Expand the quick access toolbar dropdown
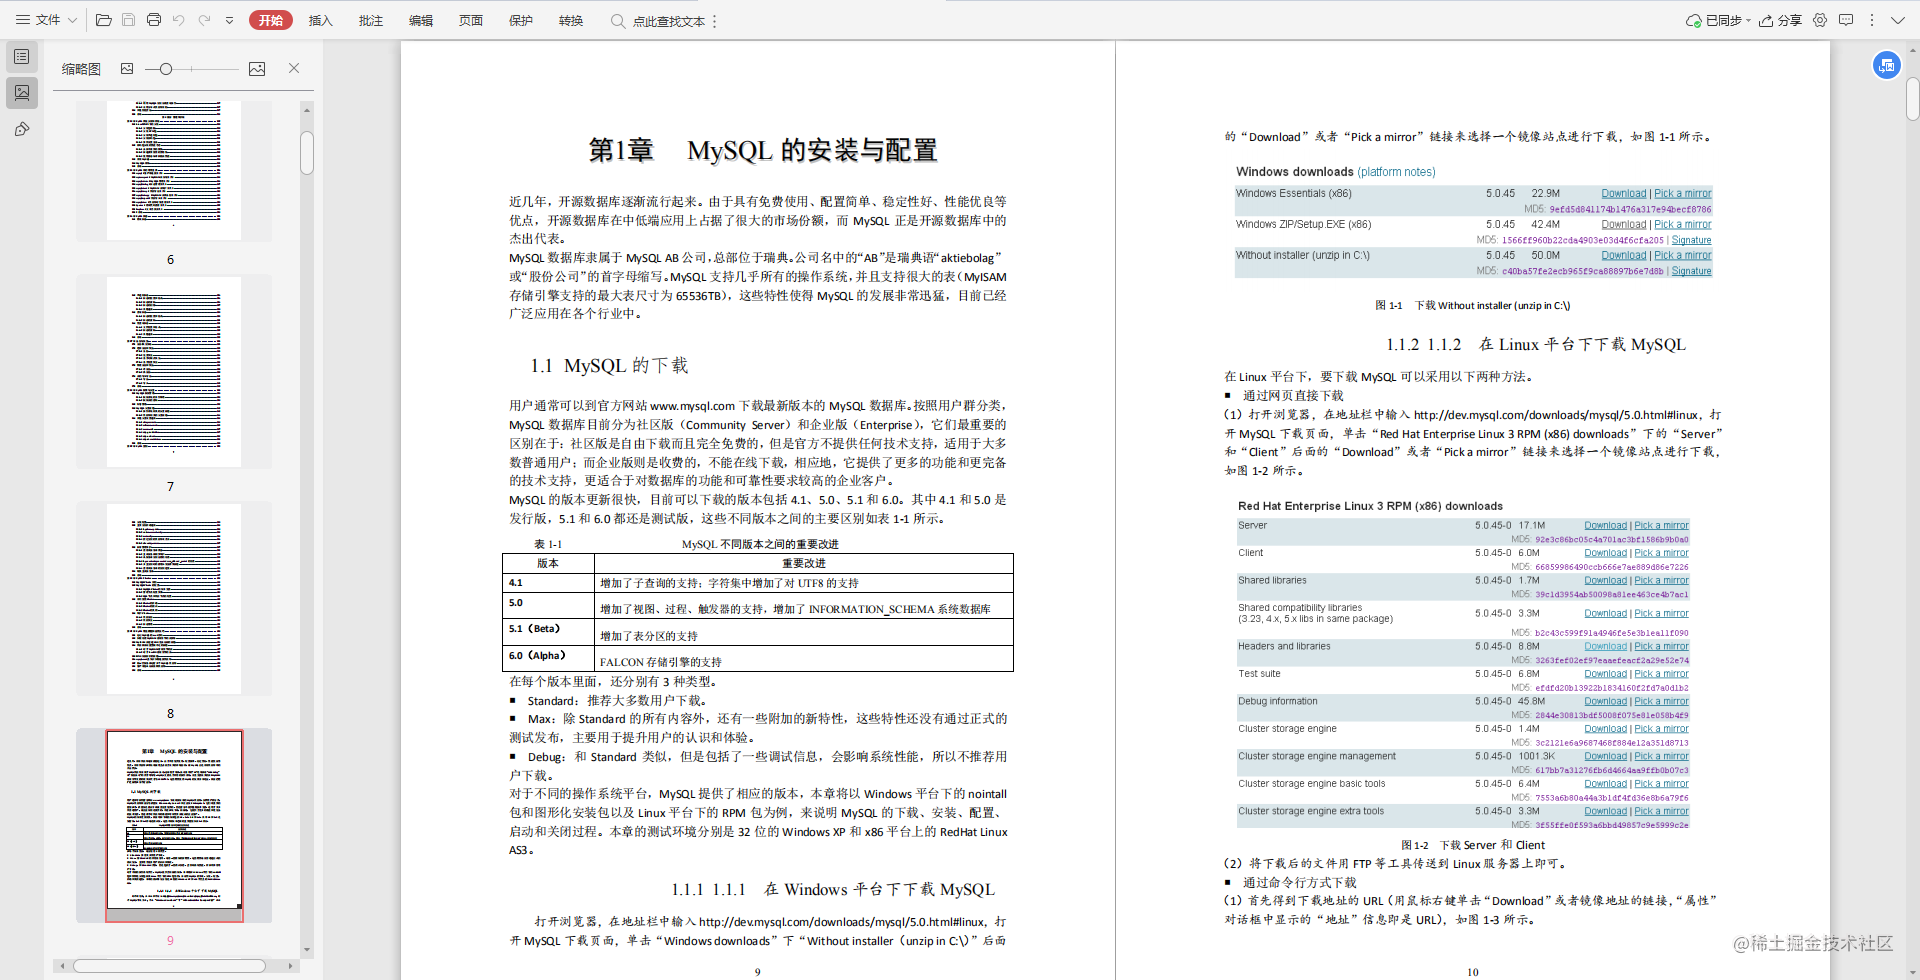The height and width of the screenshot is (980, 1920). [229, 20]
